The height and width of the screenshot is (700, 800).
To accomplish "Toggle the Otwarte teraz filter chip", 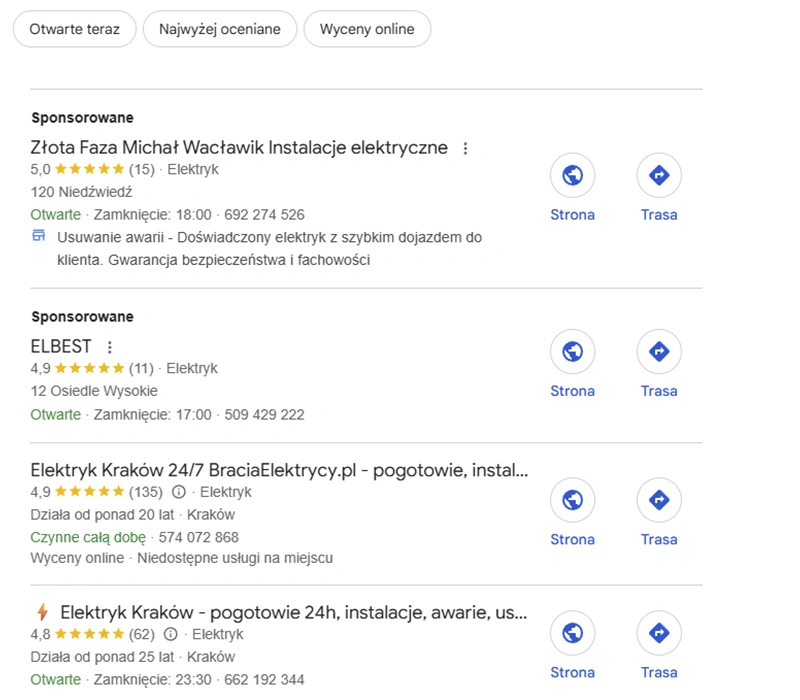I will click(x=74, y=29).
